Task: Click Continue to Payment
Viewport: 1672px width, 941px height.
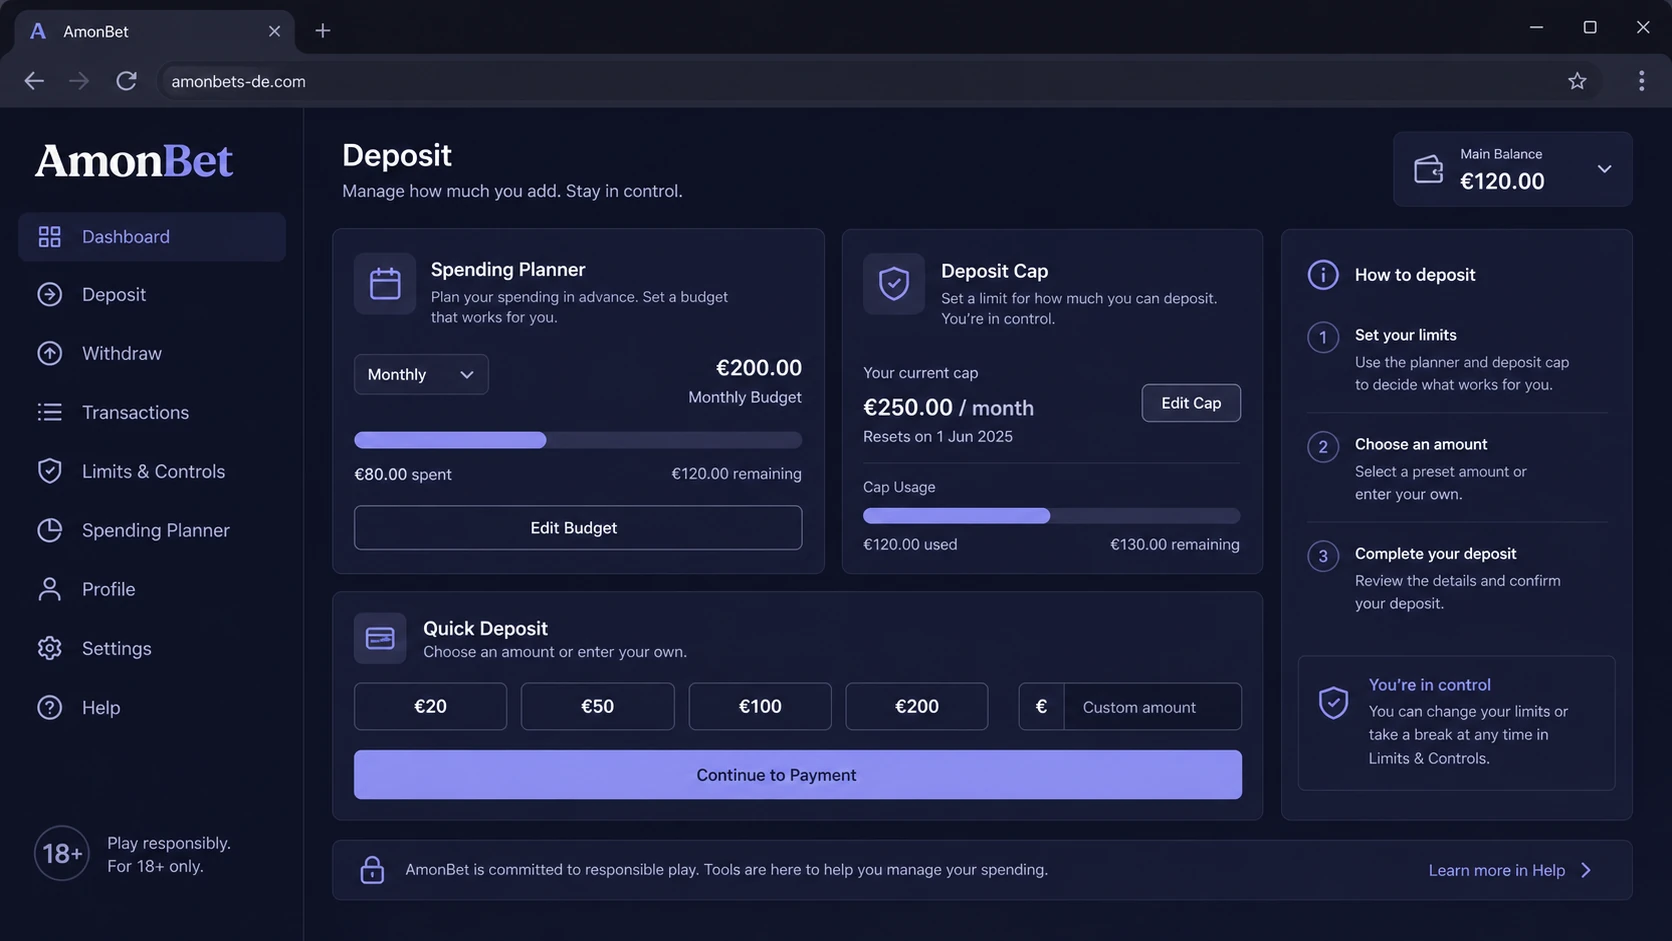Action: coord(798,775)
